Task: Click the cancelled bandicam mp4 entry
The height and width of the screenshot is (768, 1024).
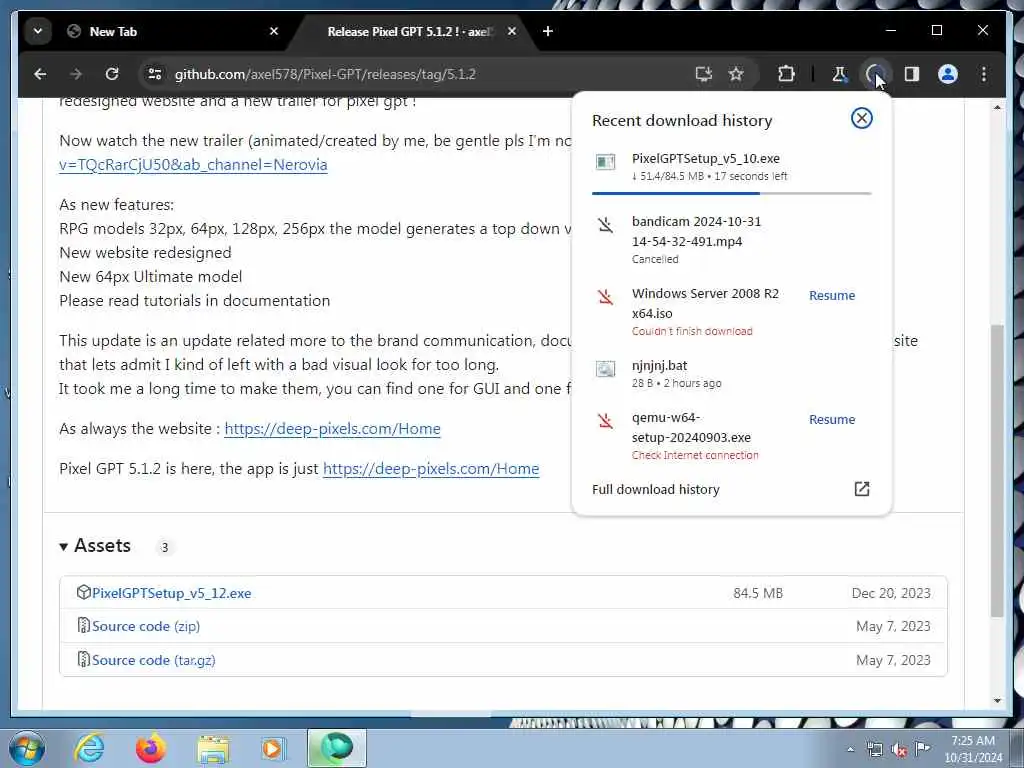Action: 731,240
